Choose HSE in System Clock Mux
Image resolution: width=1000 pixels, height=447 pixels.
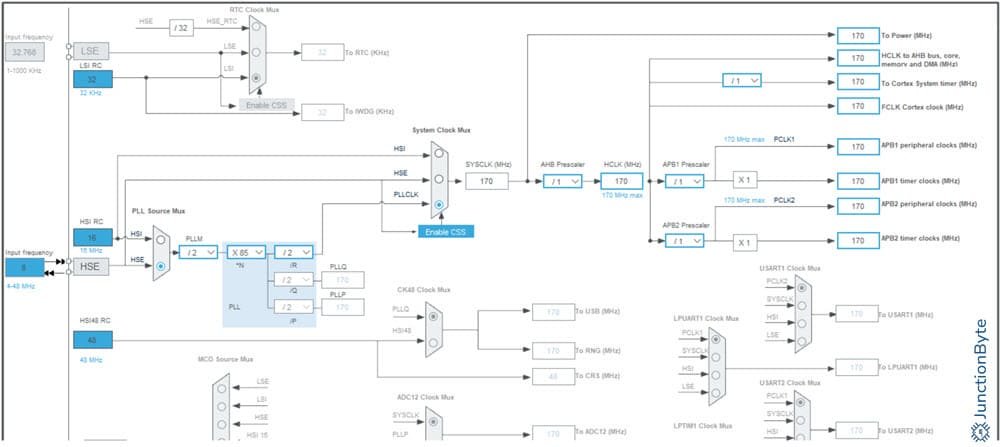click(439, 179)
